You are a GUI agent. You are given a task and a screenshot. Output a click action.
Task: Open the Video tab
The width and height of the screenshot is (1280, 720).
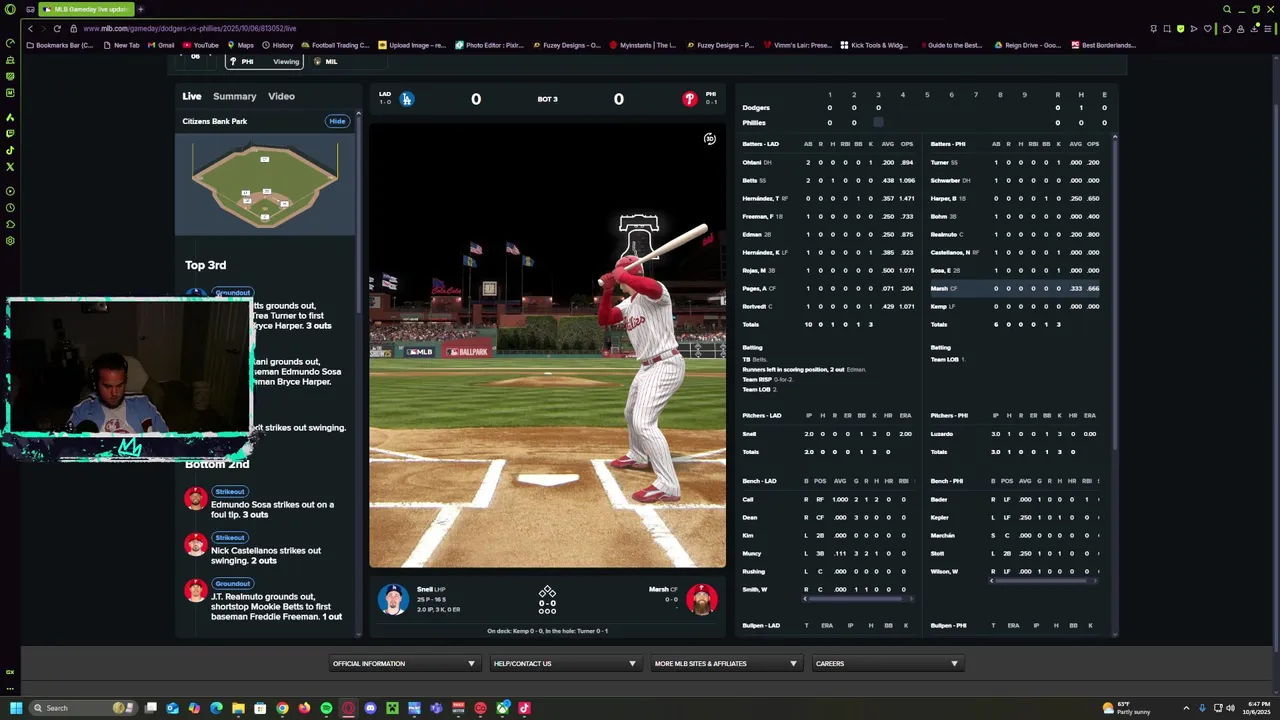tap(281, 96)
